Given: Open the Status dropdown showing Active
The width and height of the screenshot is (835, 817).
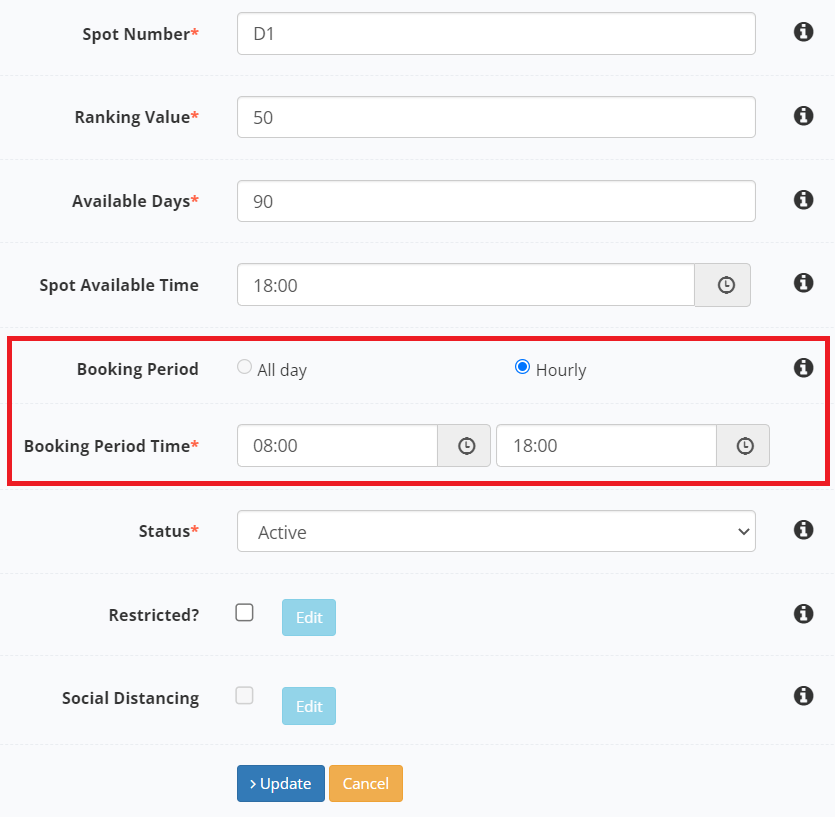Looking at the screenshot, I should [x=496, y=532].
